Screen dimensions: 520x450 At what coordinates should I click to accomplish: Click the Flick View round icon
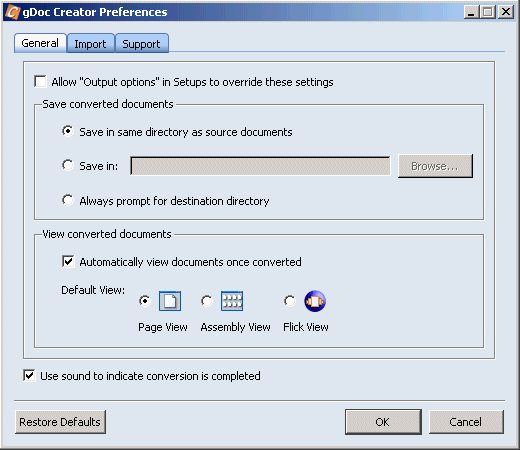tap(315, 301)
